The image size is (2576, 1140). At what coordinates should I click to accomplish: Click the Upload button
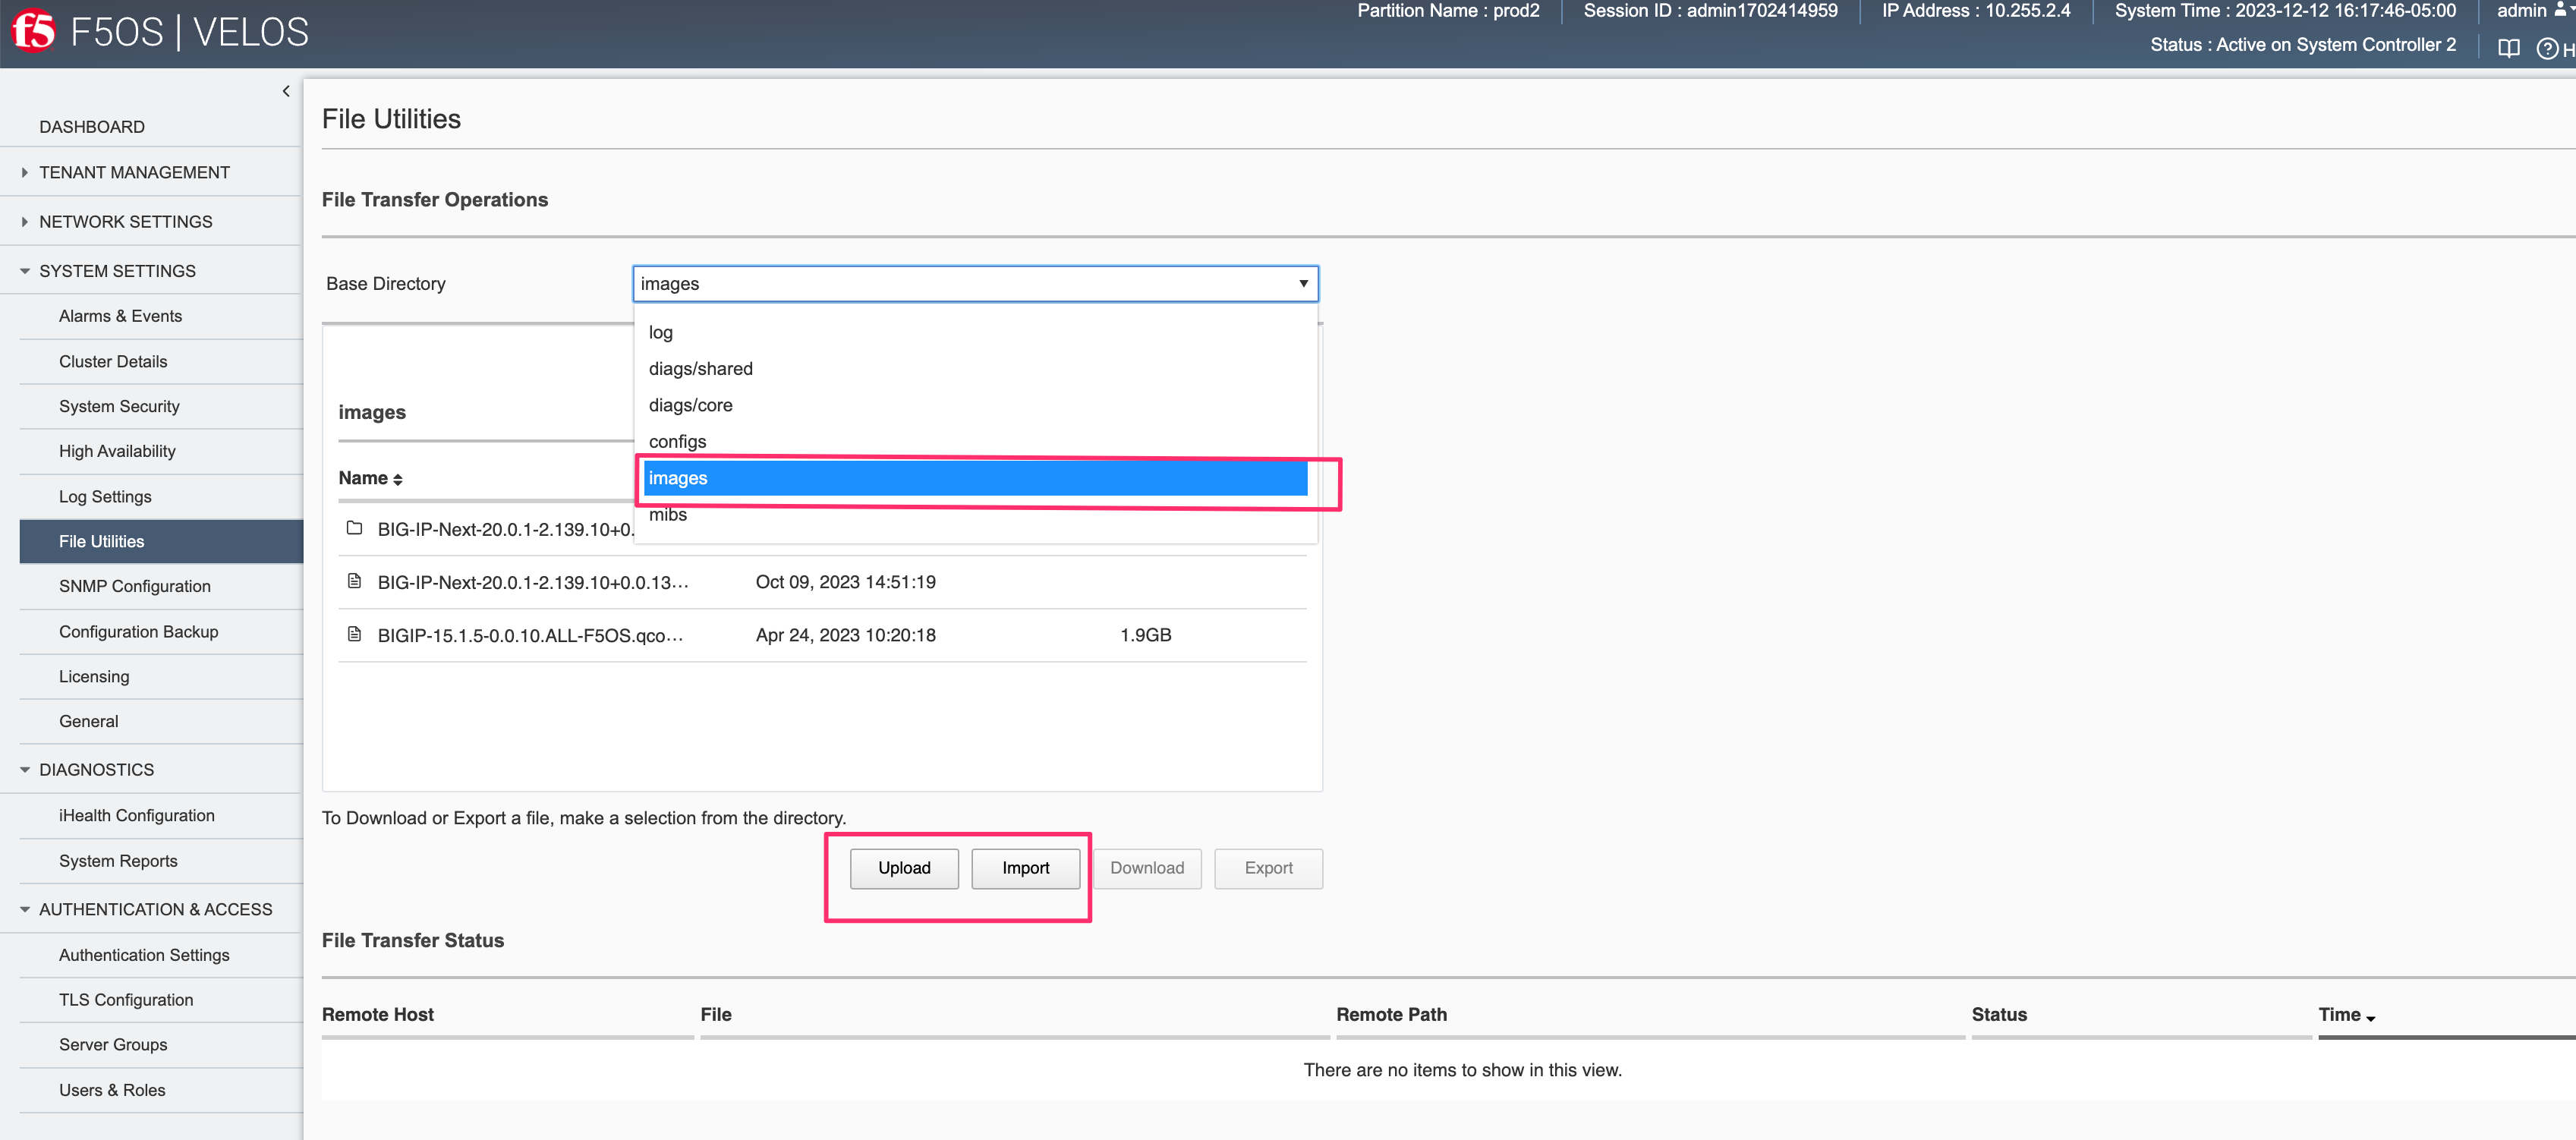pyautogui.click(x=904, y=868)
